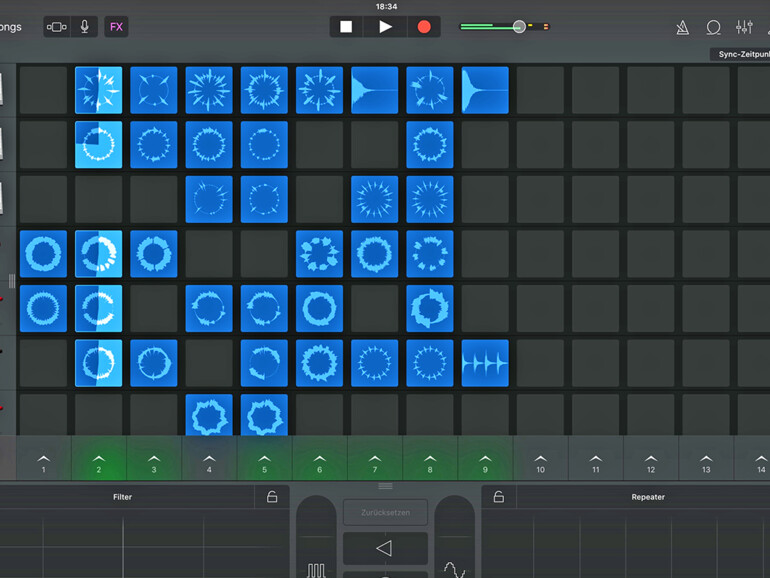Image resolution: width=770 pixels, height=578 pixels.
Task: Trigger column 4 with its arrow
Action: tap(209, 463)
